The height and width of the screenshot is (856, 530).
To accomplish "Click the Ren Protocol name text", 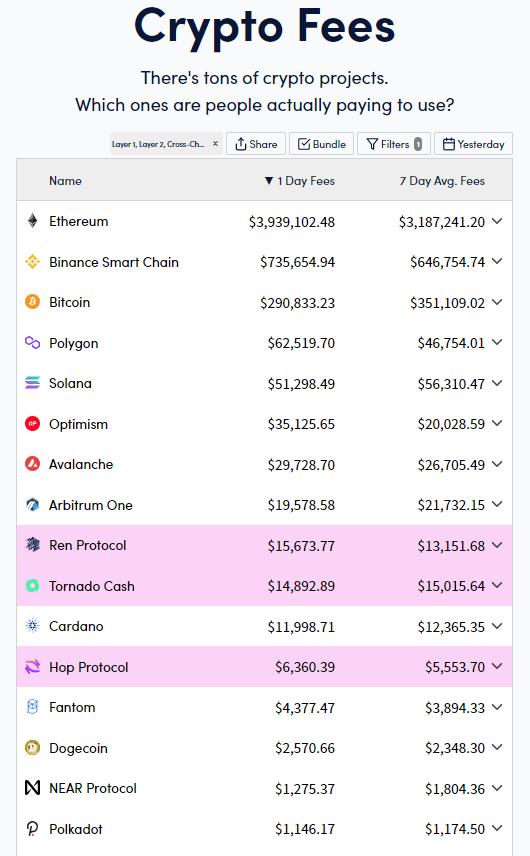I will point(88,545).
